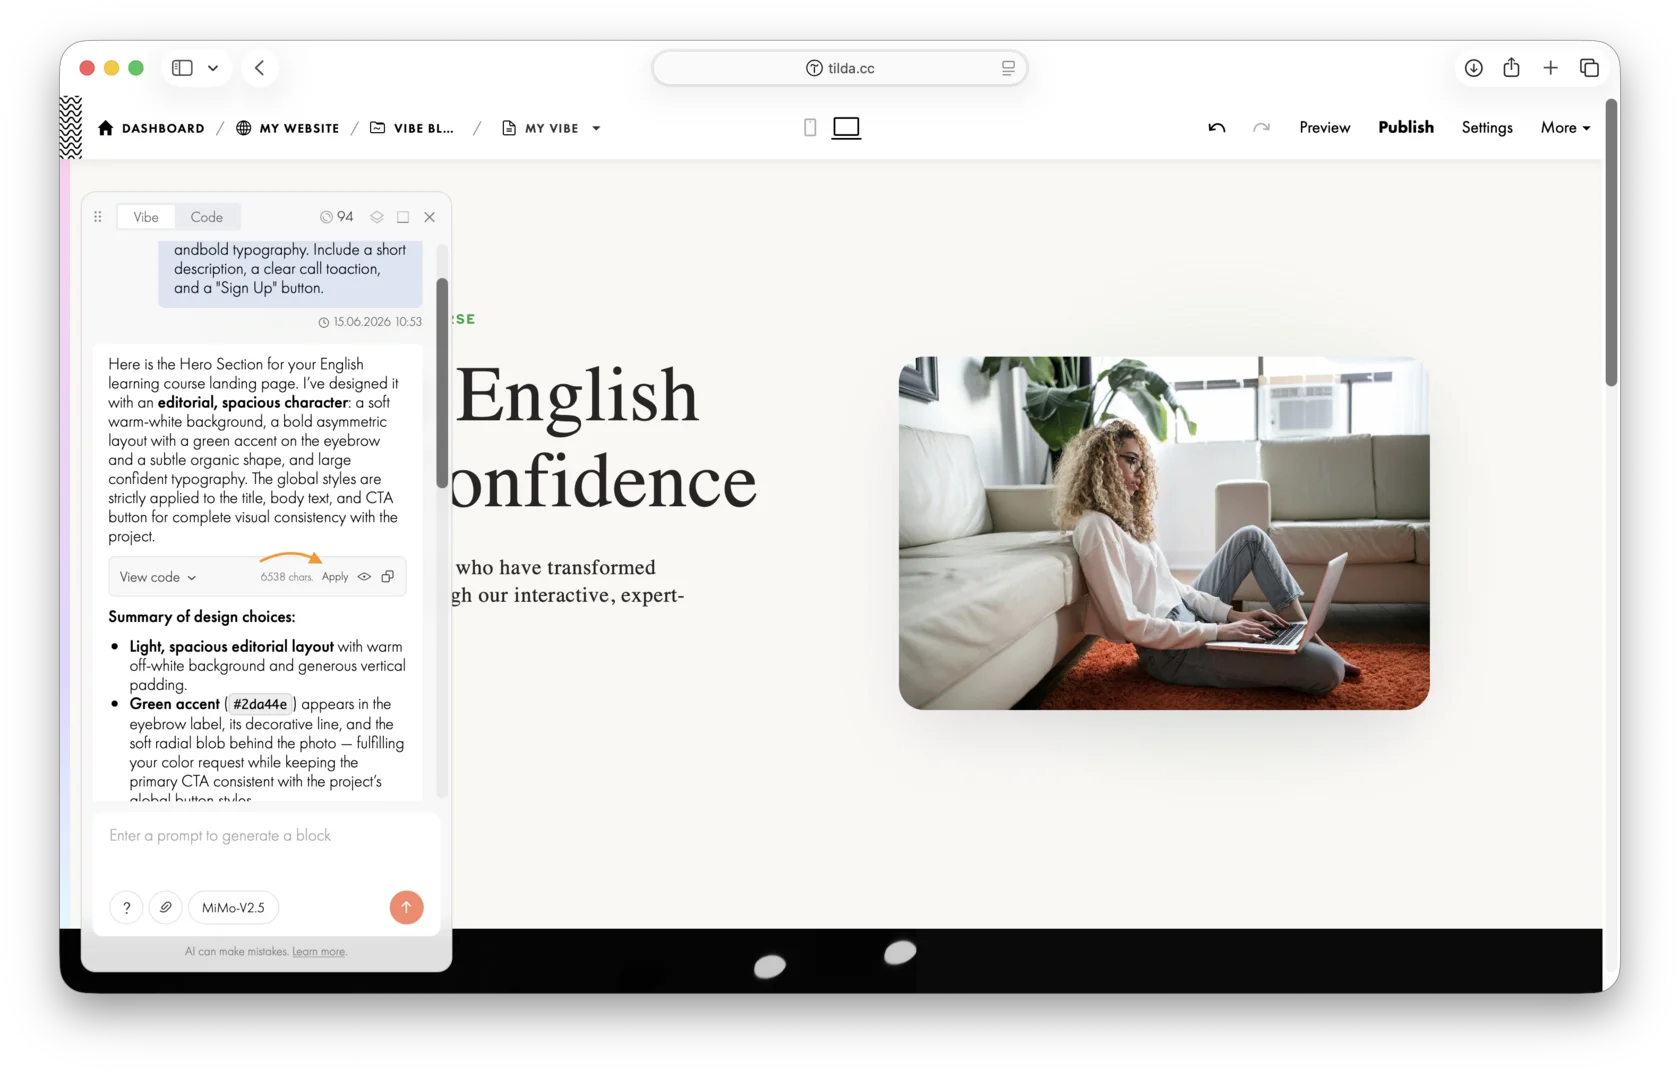Switch to desktop device preview

tap(846, 127)
